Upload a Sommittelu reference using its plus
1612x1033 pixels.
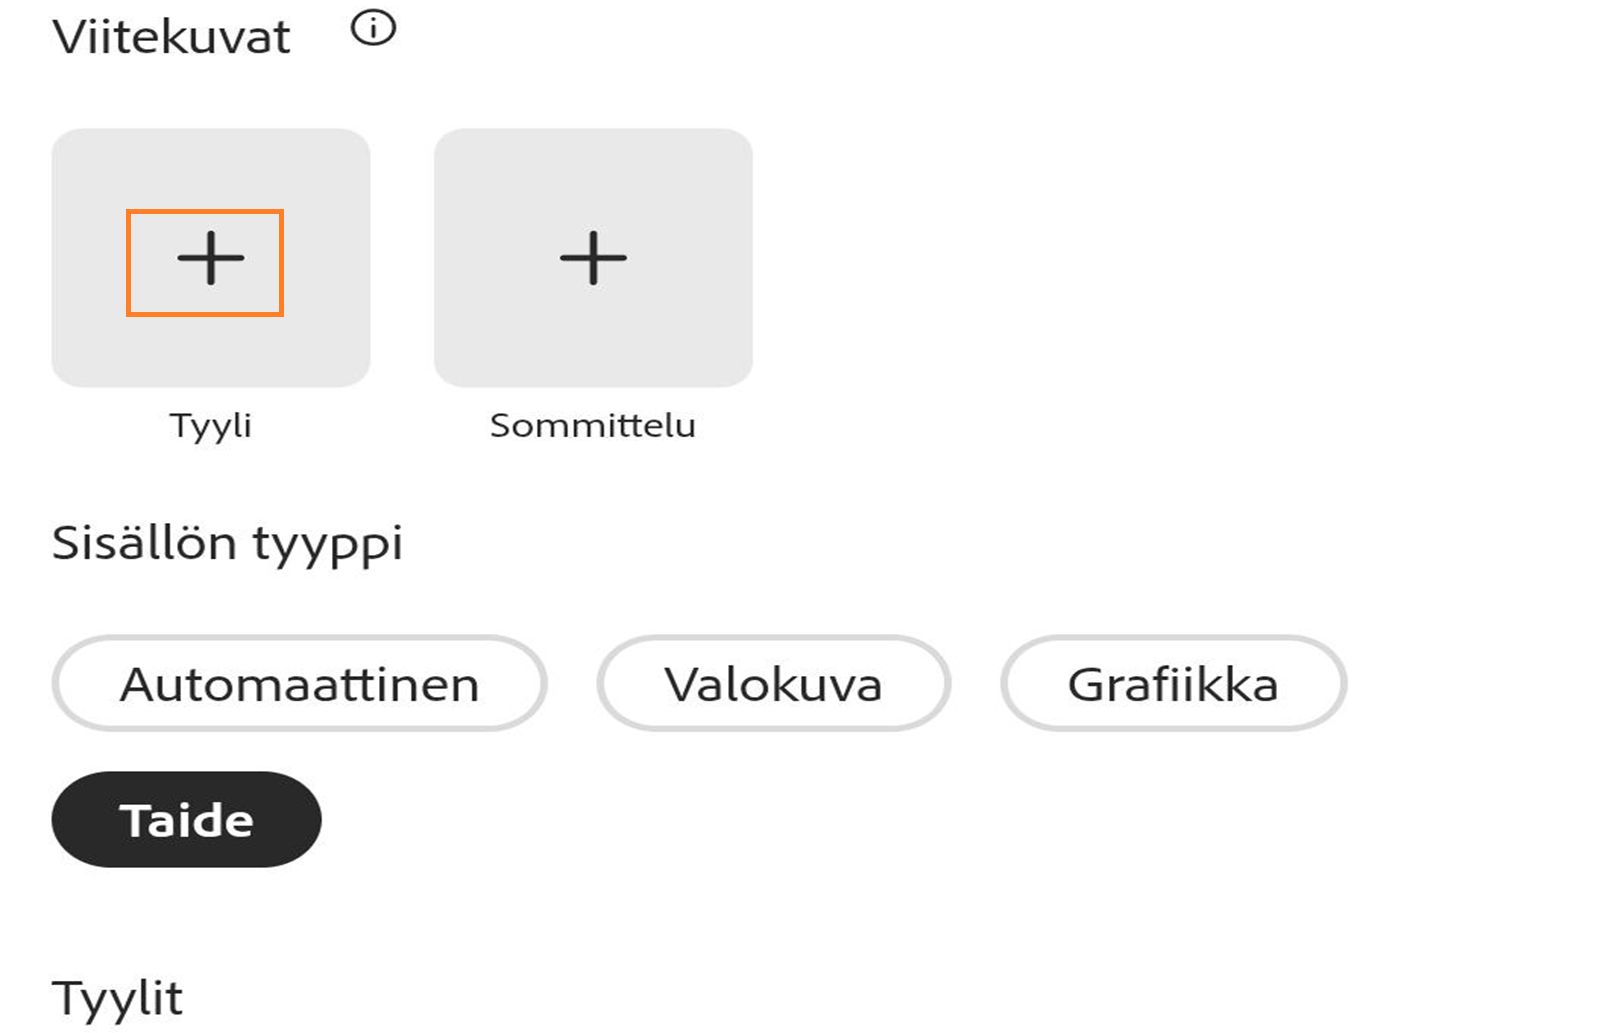[x=592, y=259]
